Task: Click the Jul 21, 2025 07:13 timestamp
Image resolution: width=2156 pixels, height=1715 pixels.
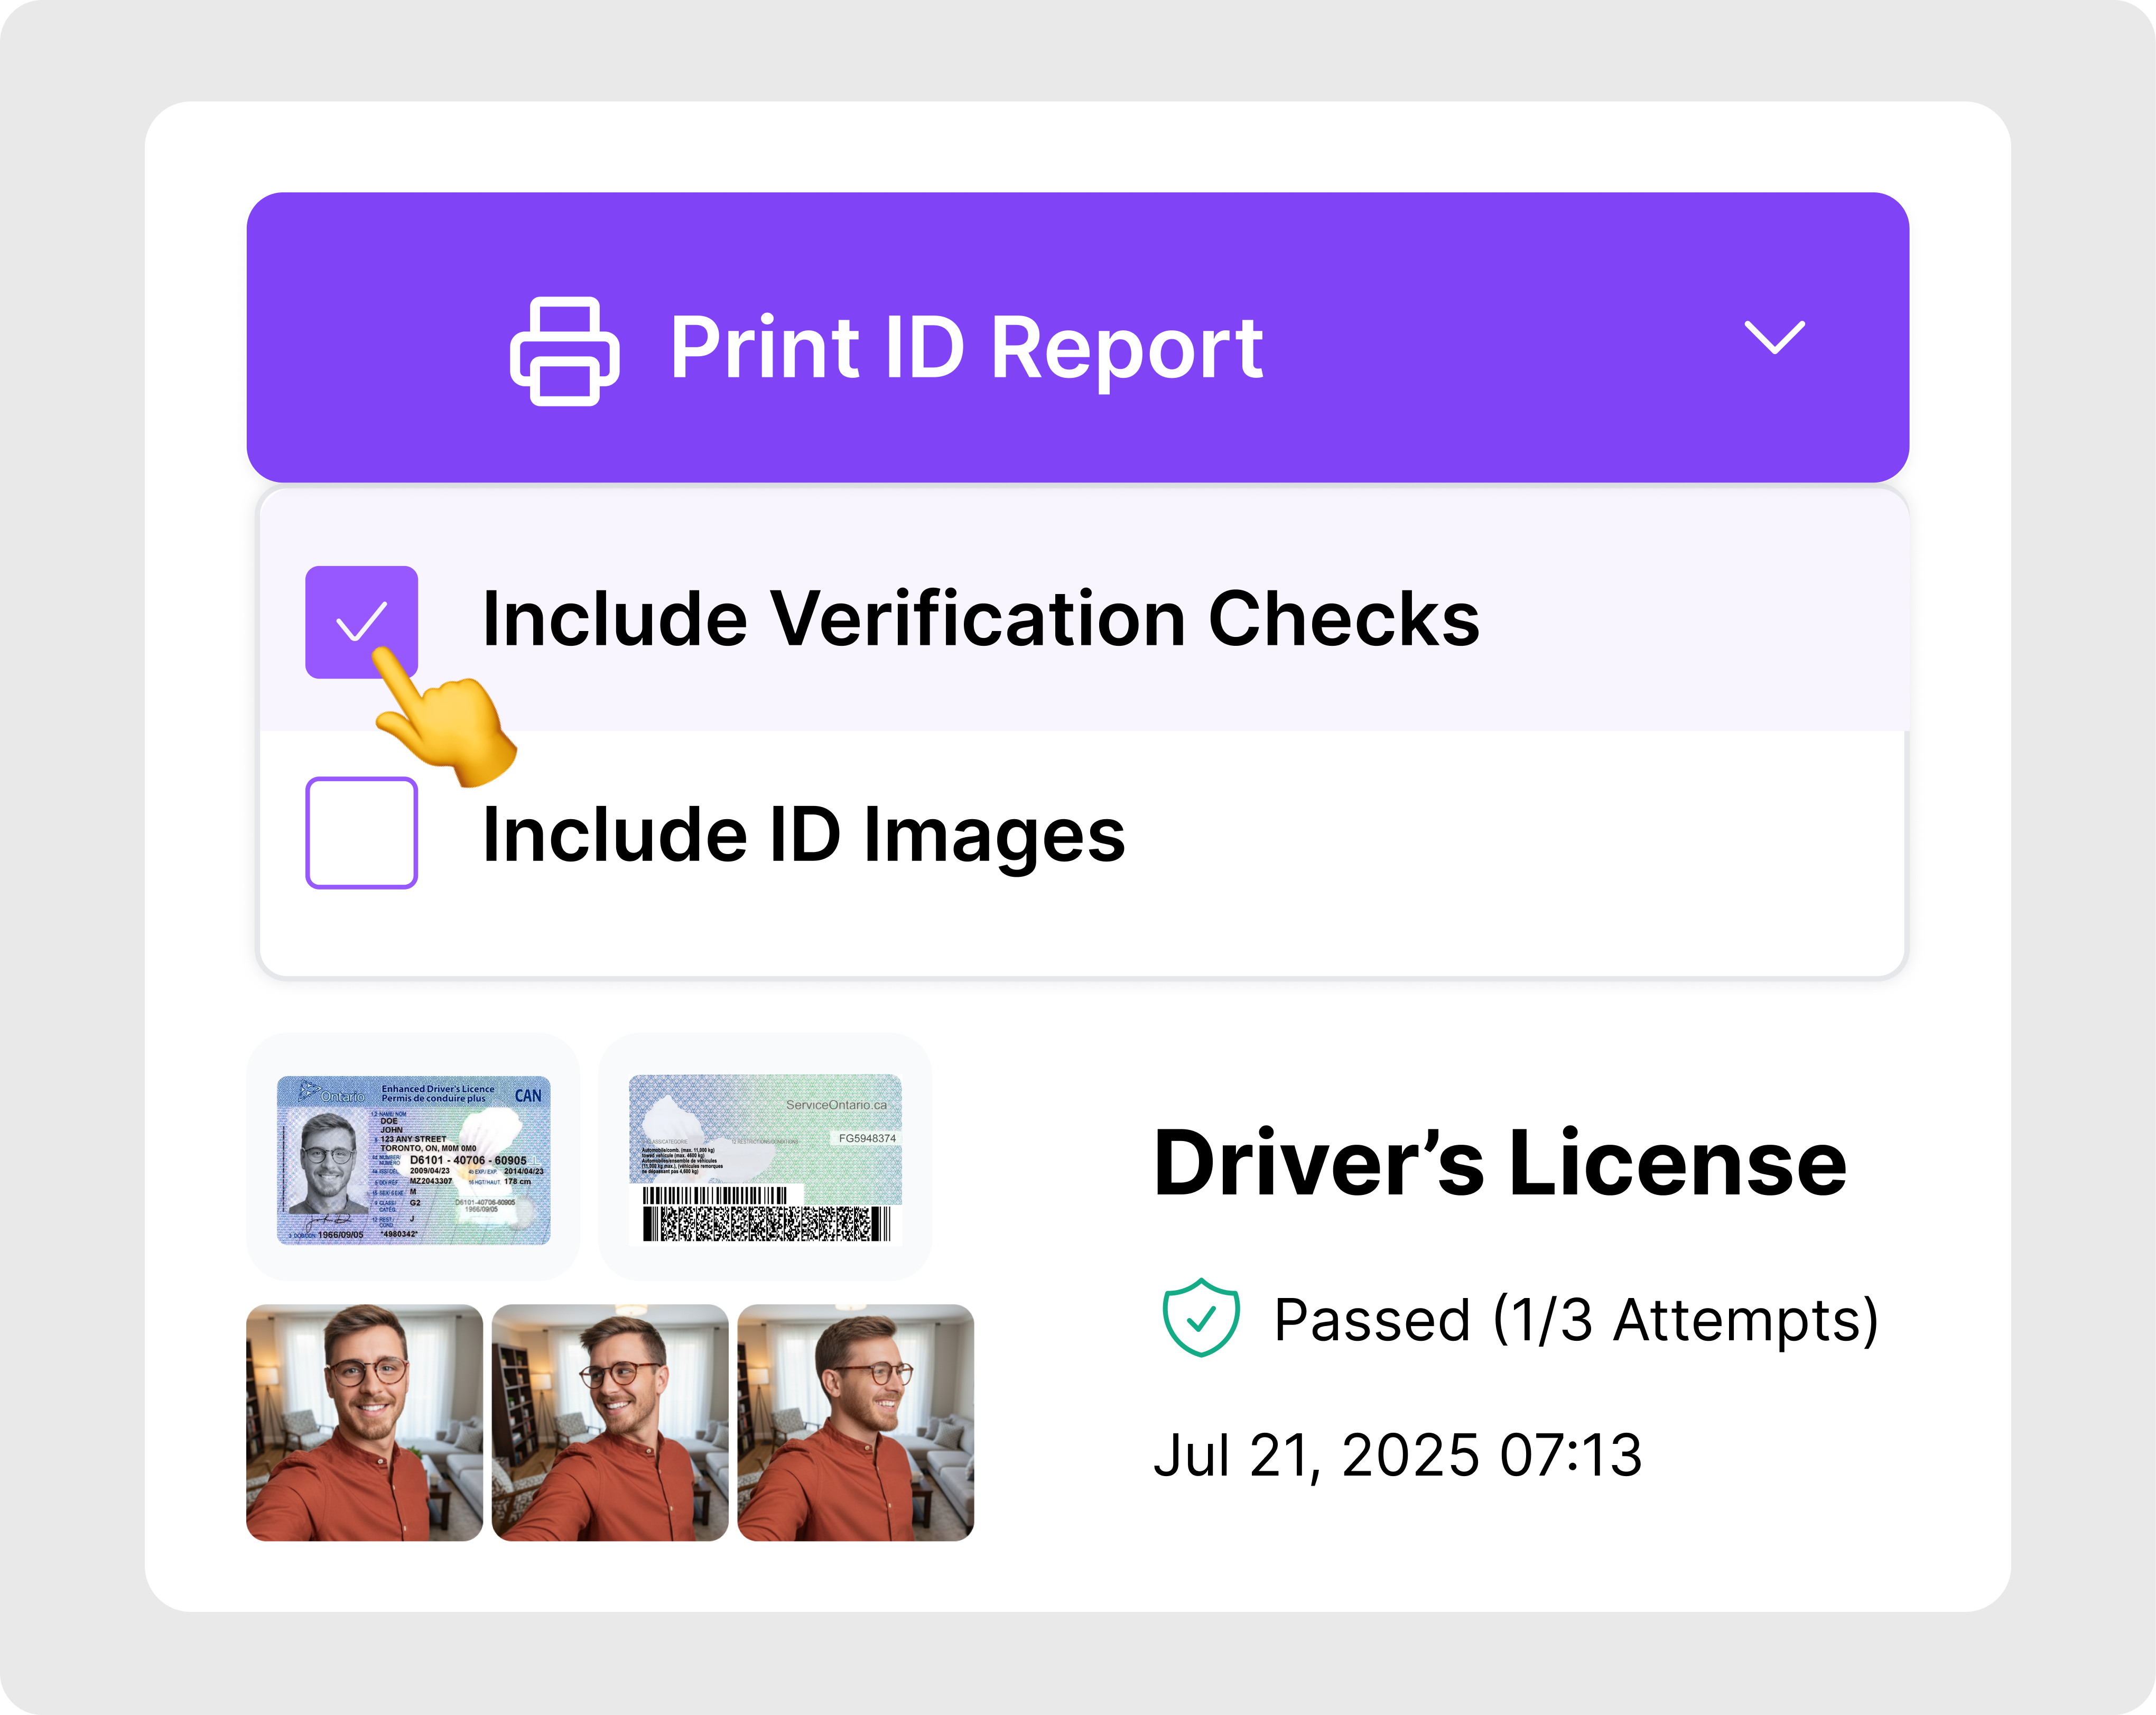Action: pyautogui.click(x=1397, y=1454)
